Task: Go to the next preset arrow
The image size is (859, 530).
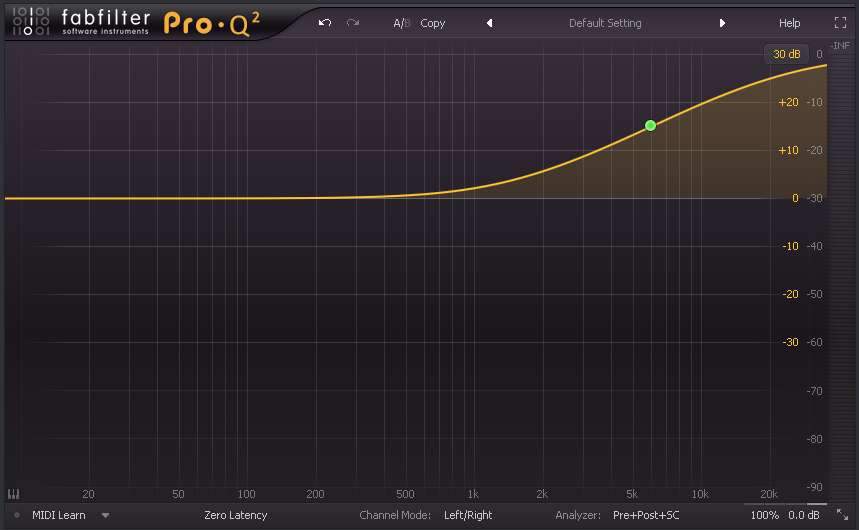Action: [x=722, y=23]
